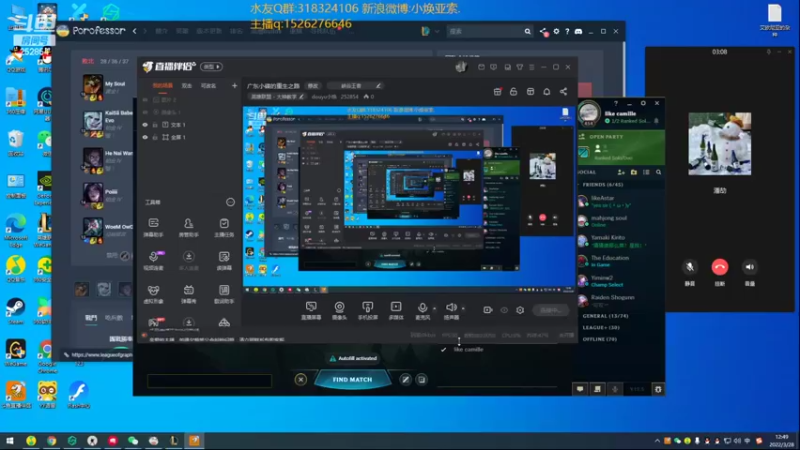Click the share icon above the stream preview
This screenshot has width=800, height=450.
click(x=563, y=91)
